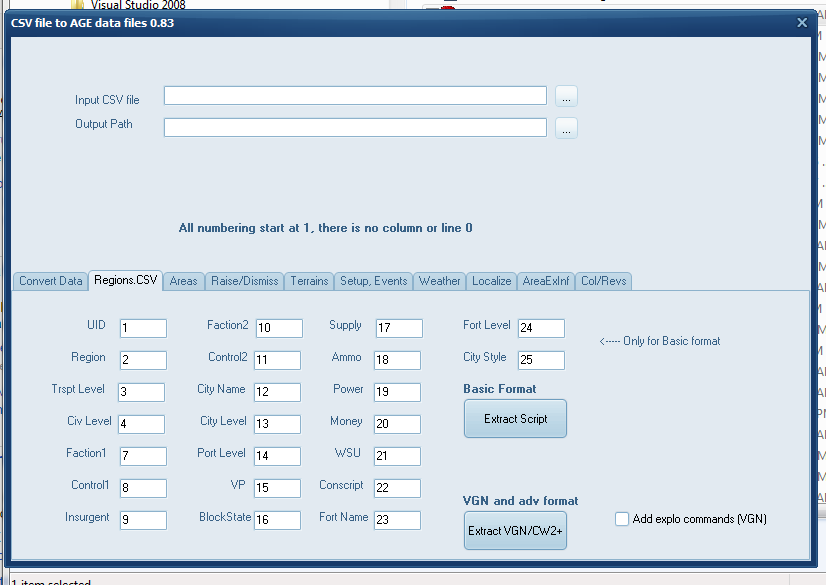Select the Localize tab
826x585 pixels.
pos(492,281)
